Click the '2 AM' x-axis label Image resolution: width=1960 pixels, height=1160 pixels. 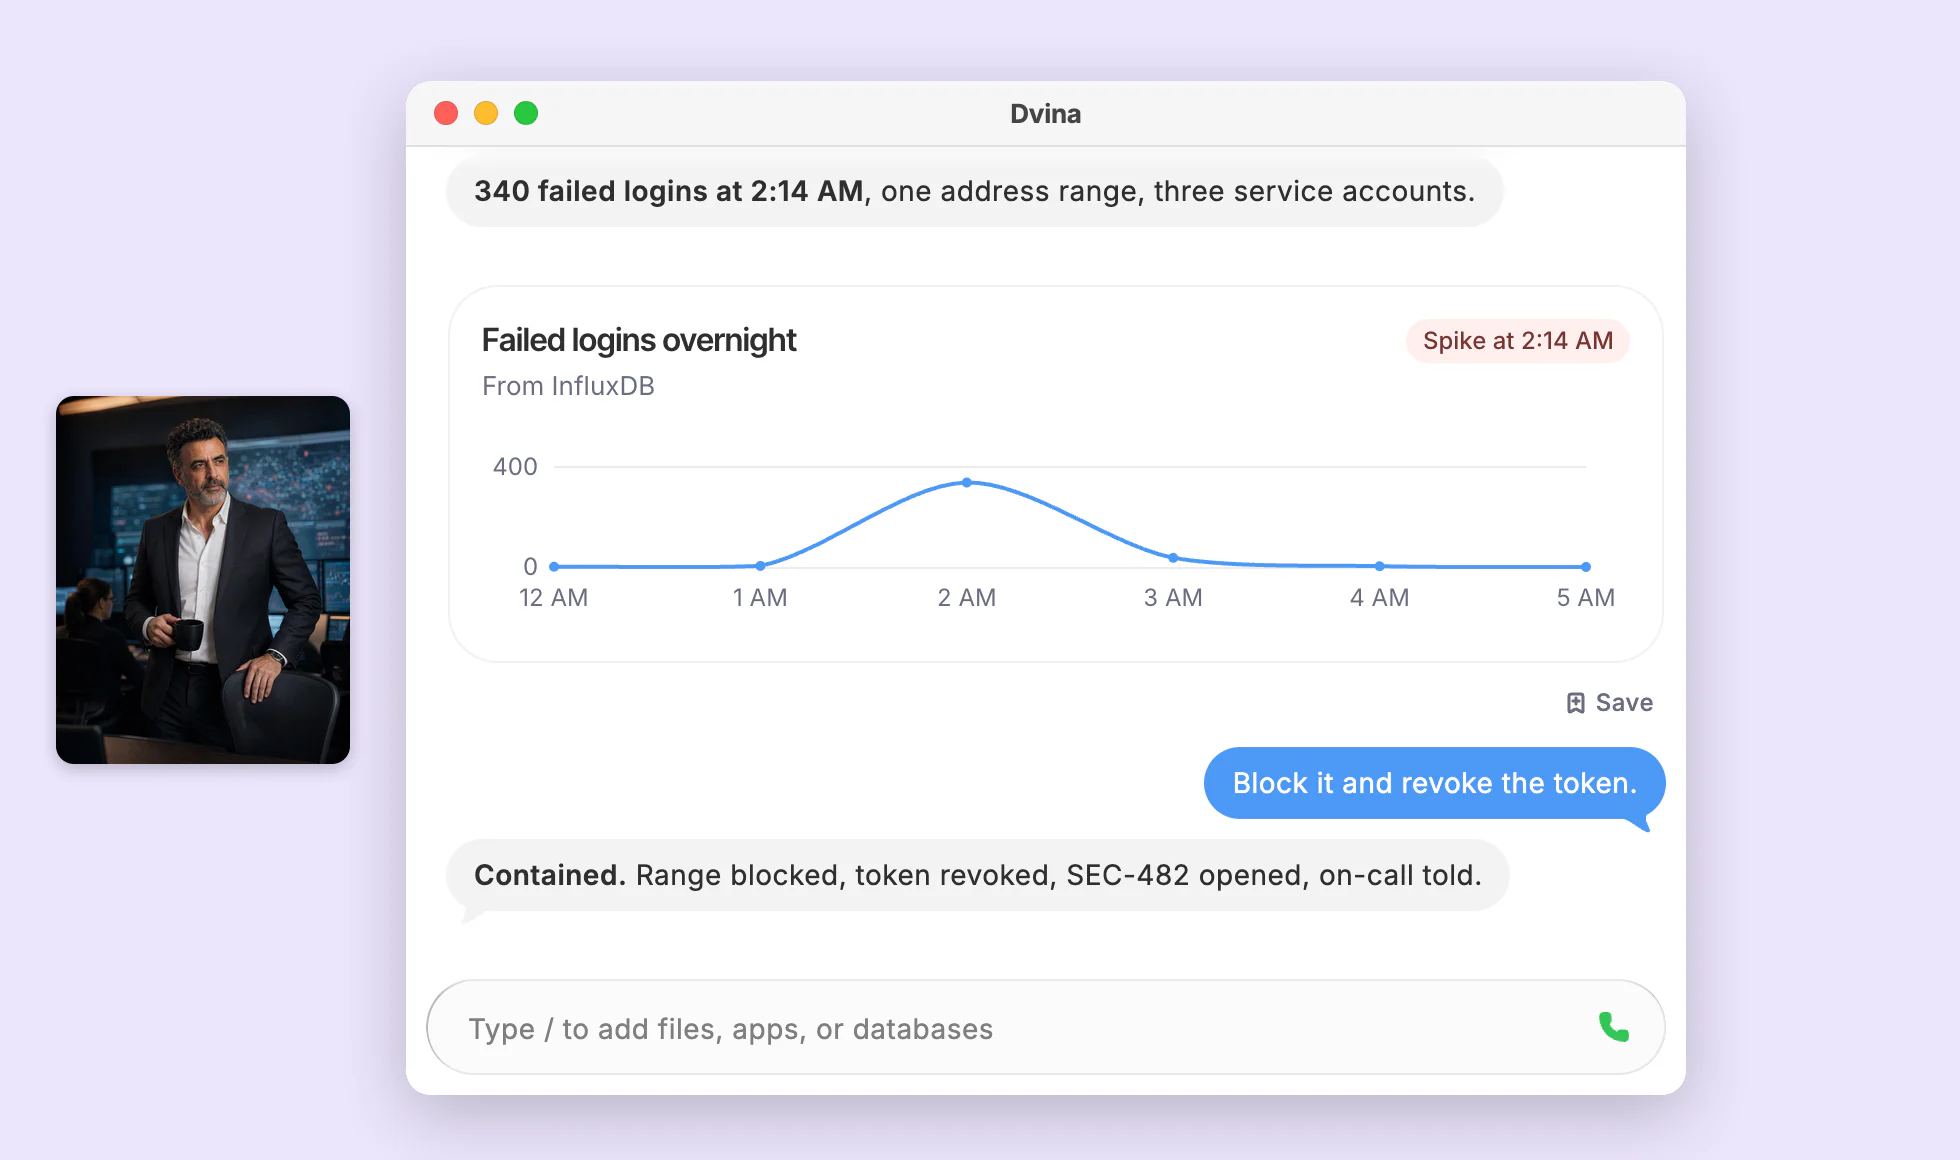tap(967, 598)
